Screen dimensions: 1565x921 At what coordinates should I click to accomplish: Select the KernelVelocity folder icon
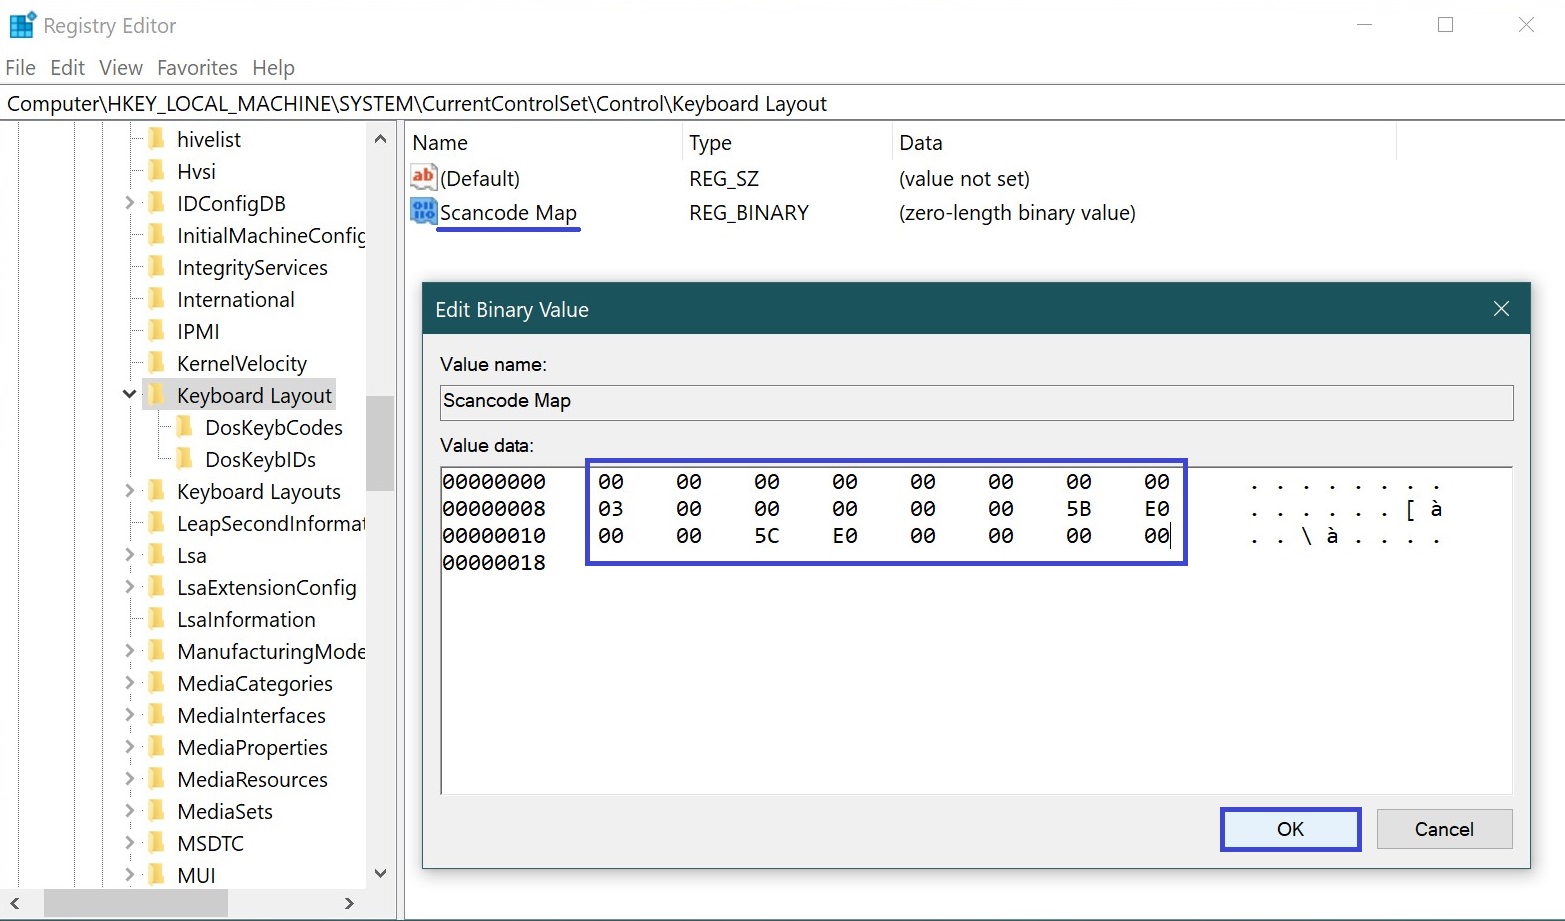156,362
